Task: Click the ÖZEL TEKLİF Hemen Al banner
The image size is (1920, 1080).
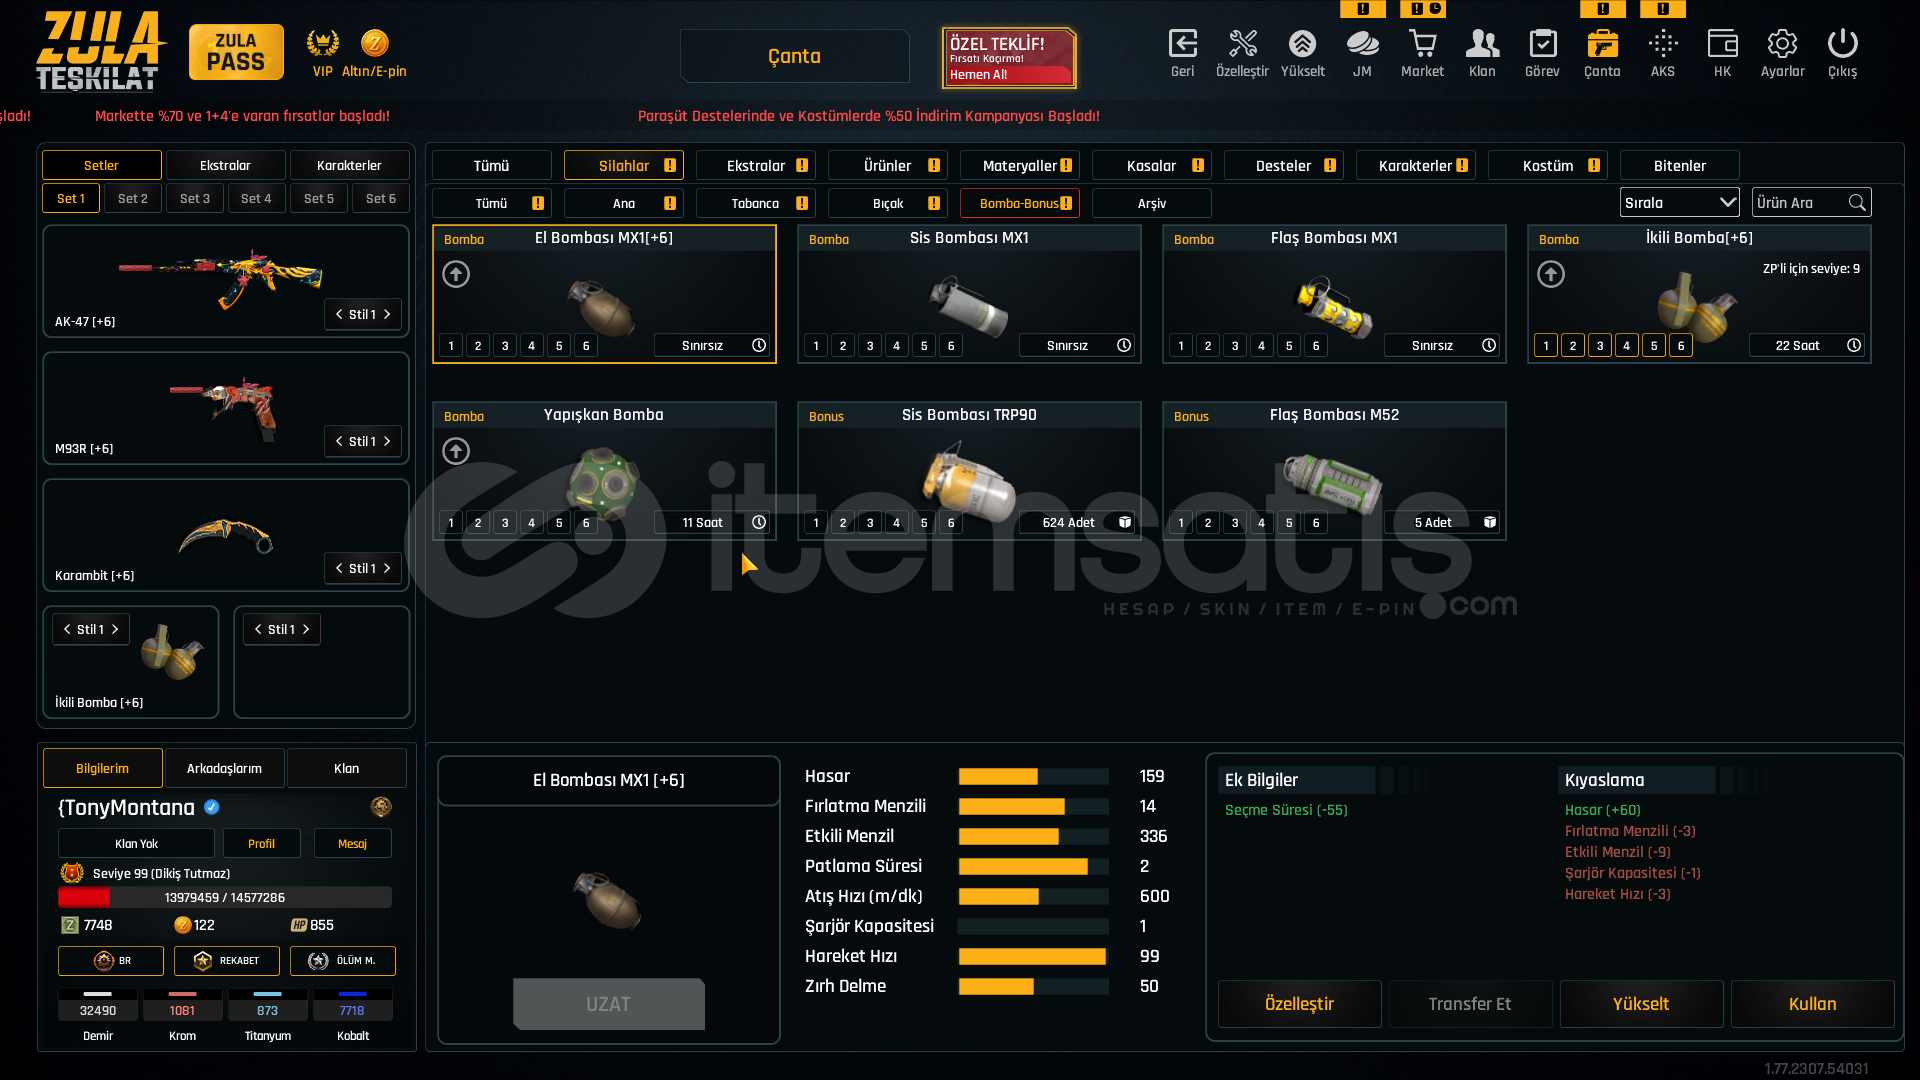Action: (x=1009, y=57)
